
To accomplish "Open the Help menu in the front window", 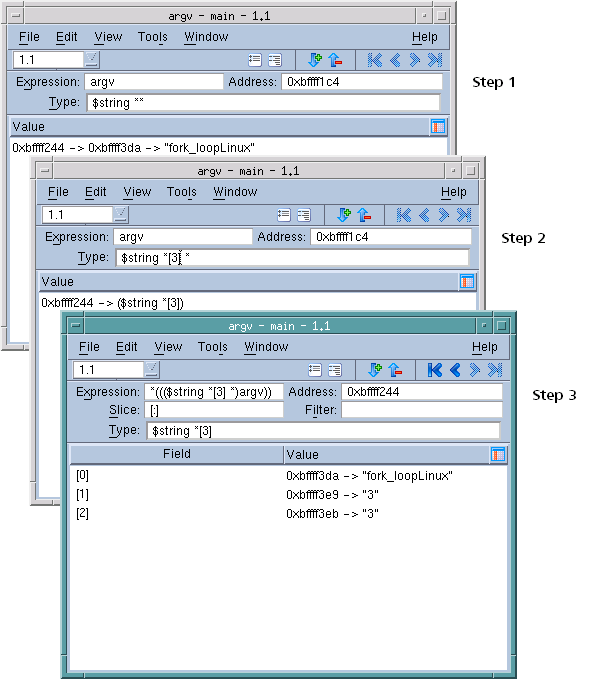I will tap(484, 347).
